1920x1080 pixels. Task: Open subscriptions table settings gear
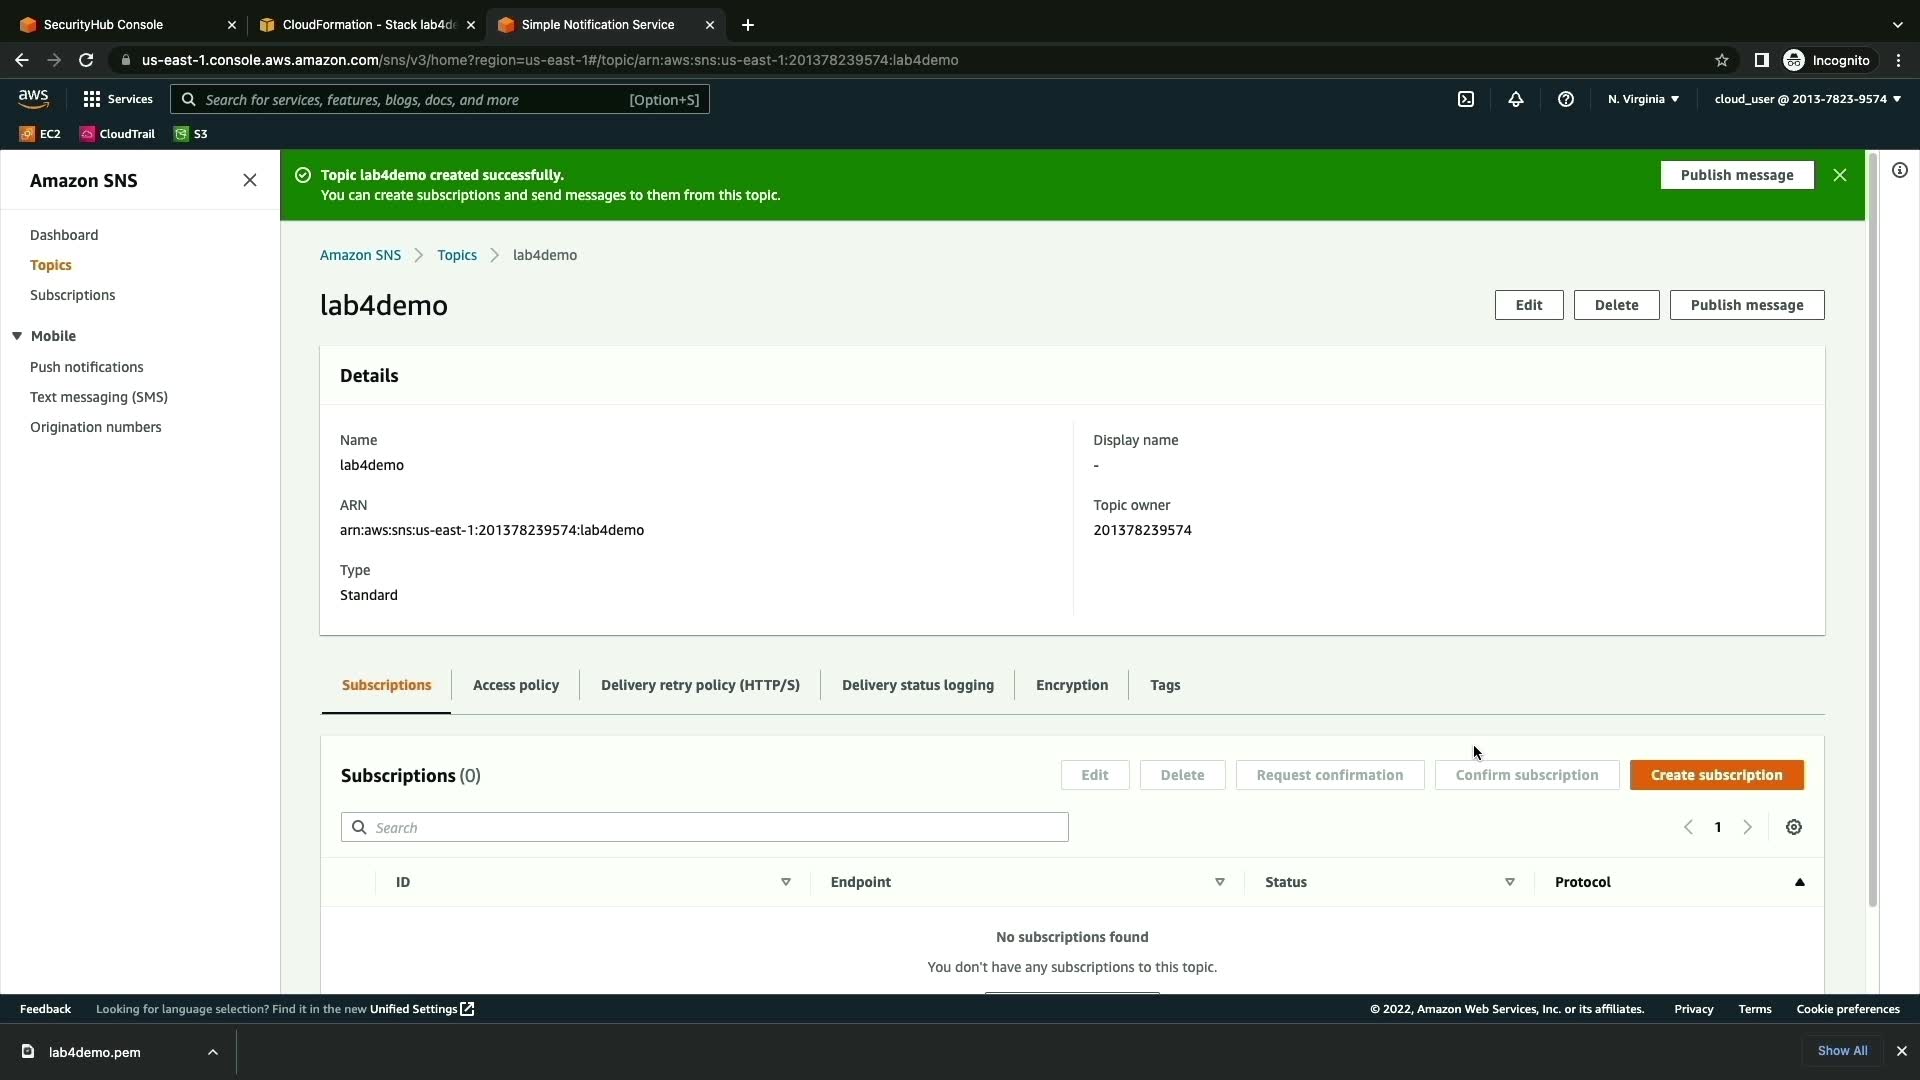pos(1794,827)
